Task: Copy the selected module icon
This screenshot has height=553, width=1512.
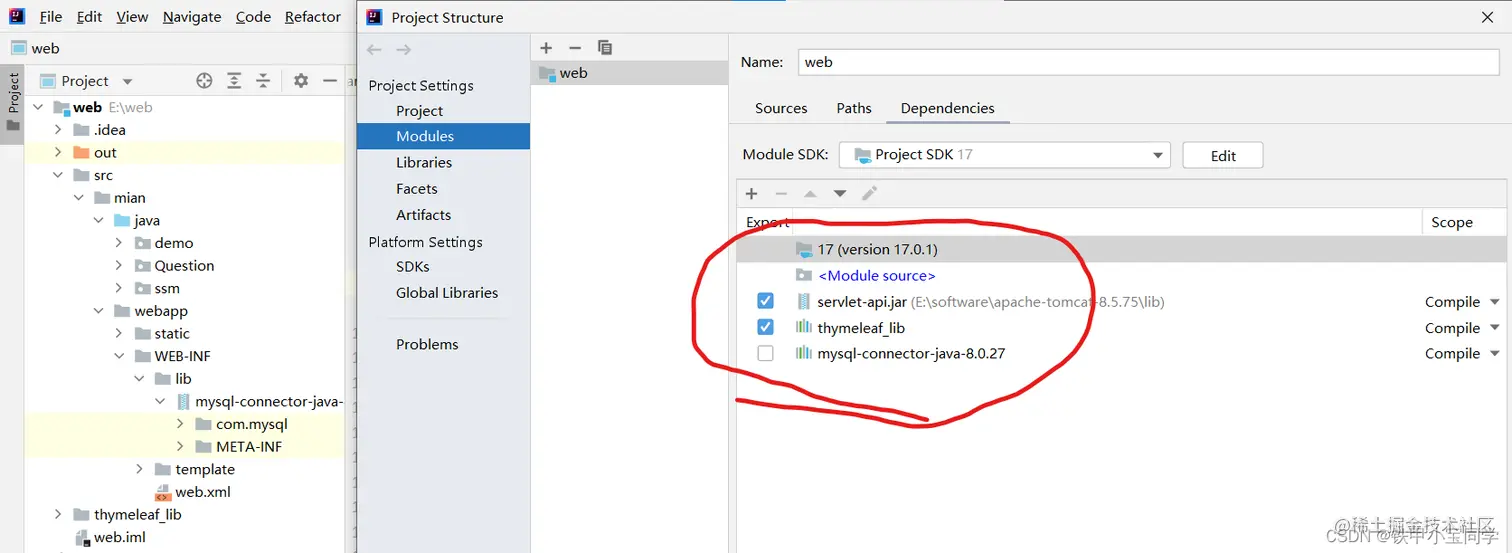Action: pyautogui.click(x=604, y=48)
